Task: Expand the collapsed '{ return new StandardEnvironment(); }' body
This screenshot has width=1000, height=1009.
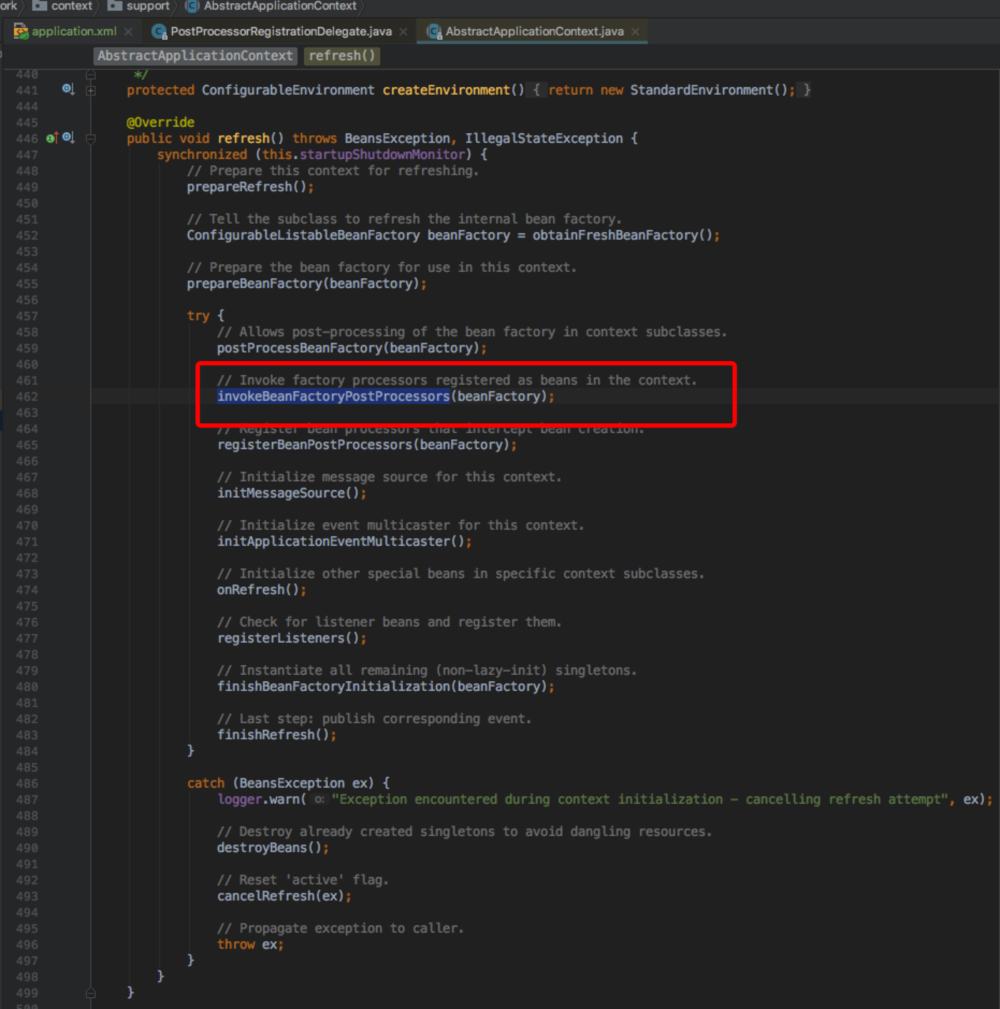Action: click(671, 90)
